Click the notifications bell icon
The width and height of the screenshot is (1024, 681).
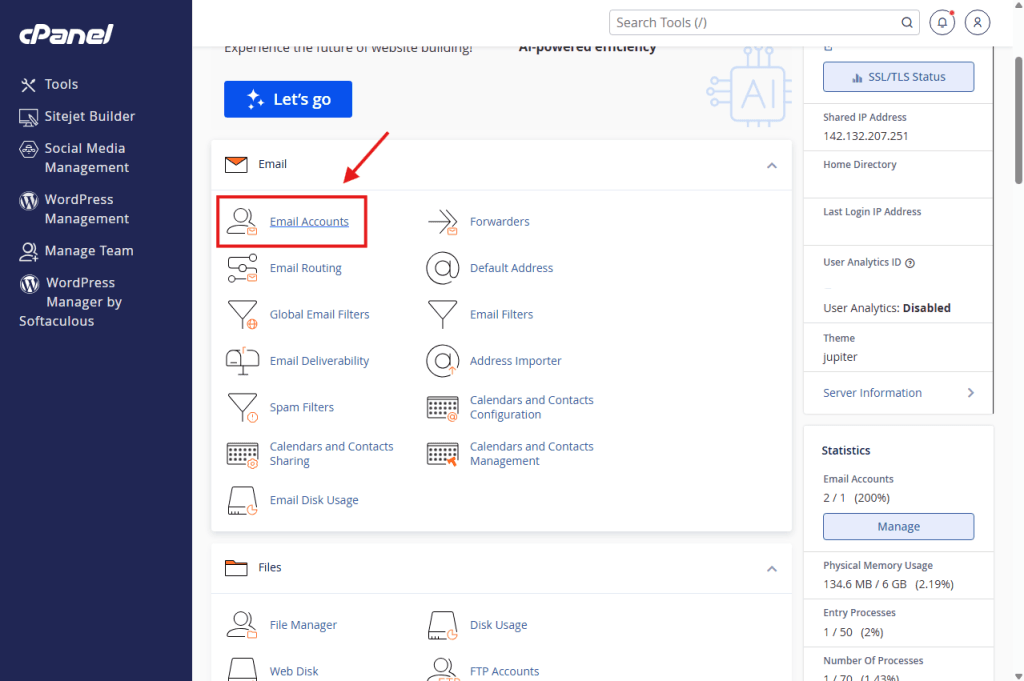(x=941, y=22)
